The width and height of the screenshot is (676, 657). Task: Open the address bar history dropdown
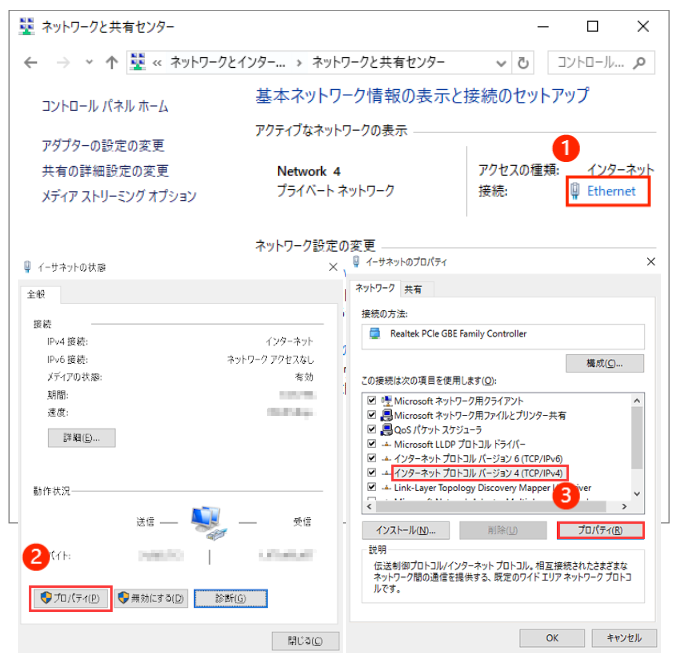click(501, 63)
